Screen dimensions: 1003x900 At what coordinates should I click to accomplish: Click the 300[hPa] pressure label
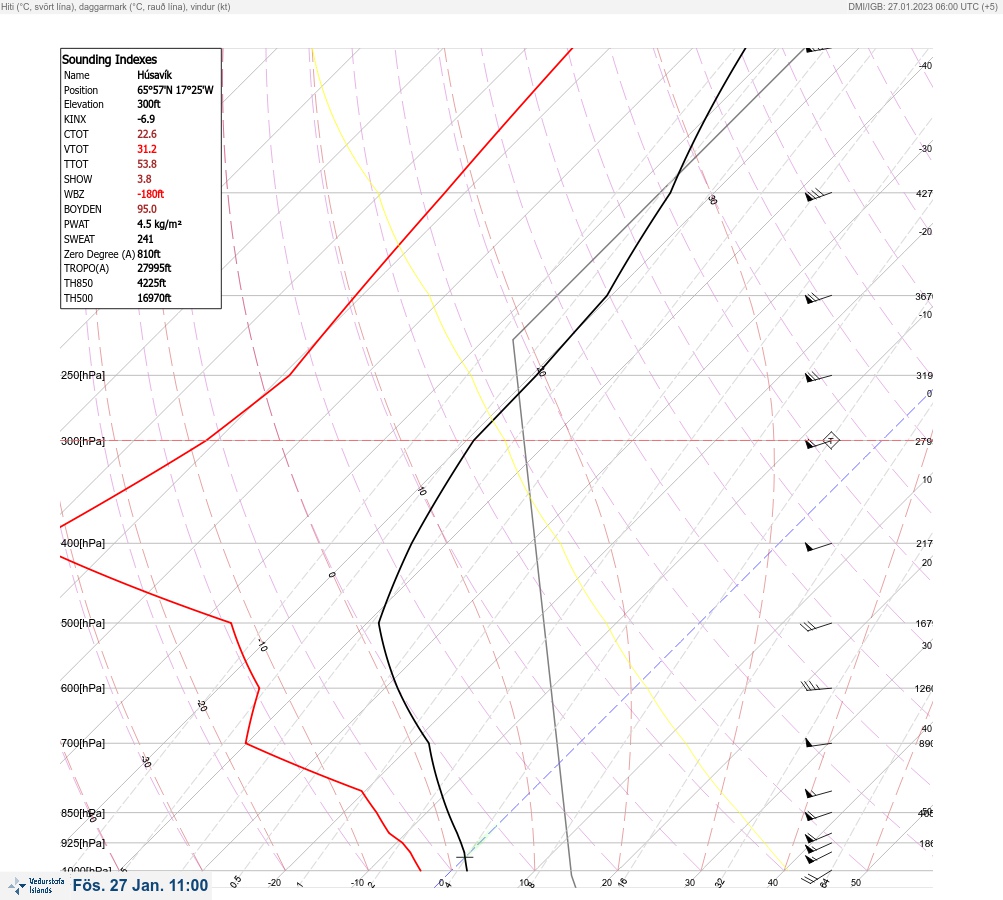[x=83, y=441]
